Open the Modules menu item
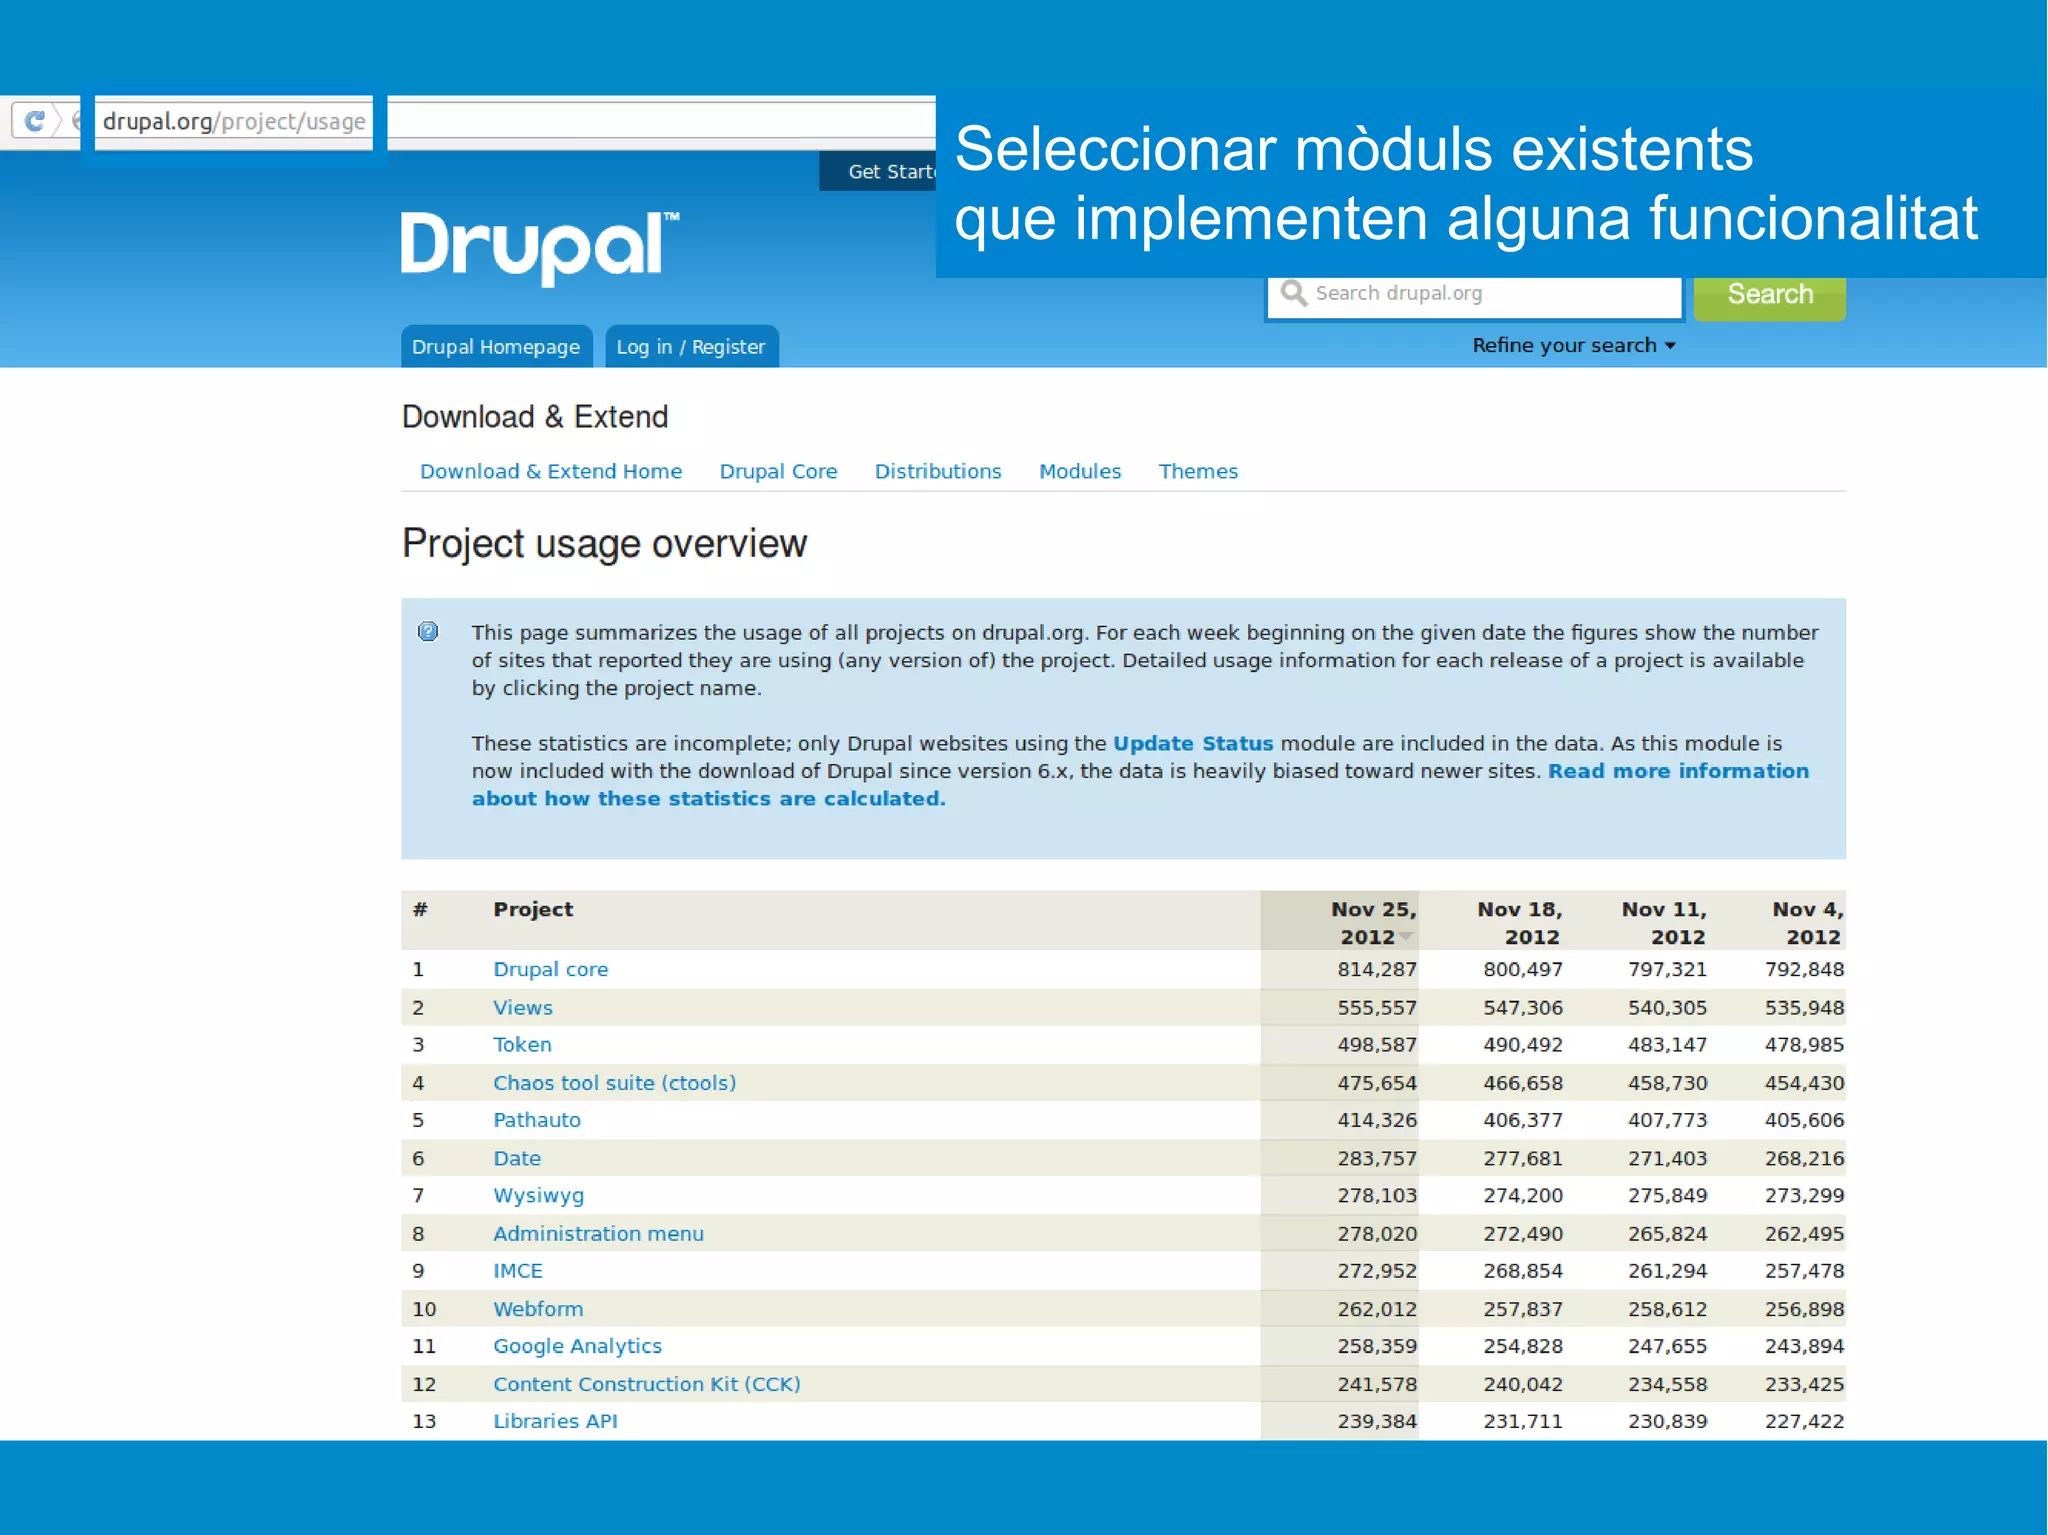This screenshot has height=1535, width=2048. (x=1080, y=471)
